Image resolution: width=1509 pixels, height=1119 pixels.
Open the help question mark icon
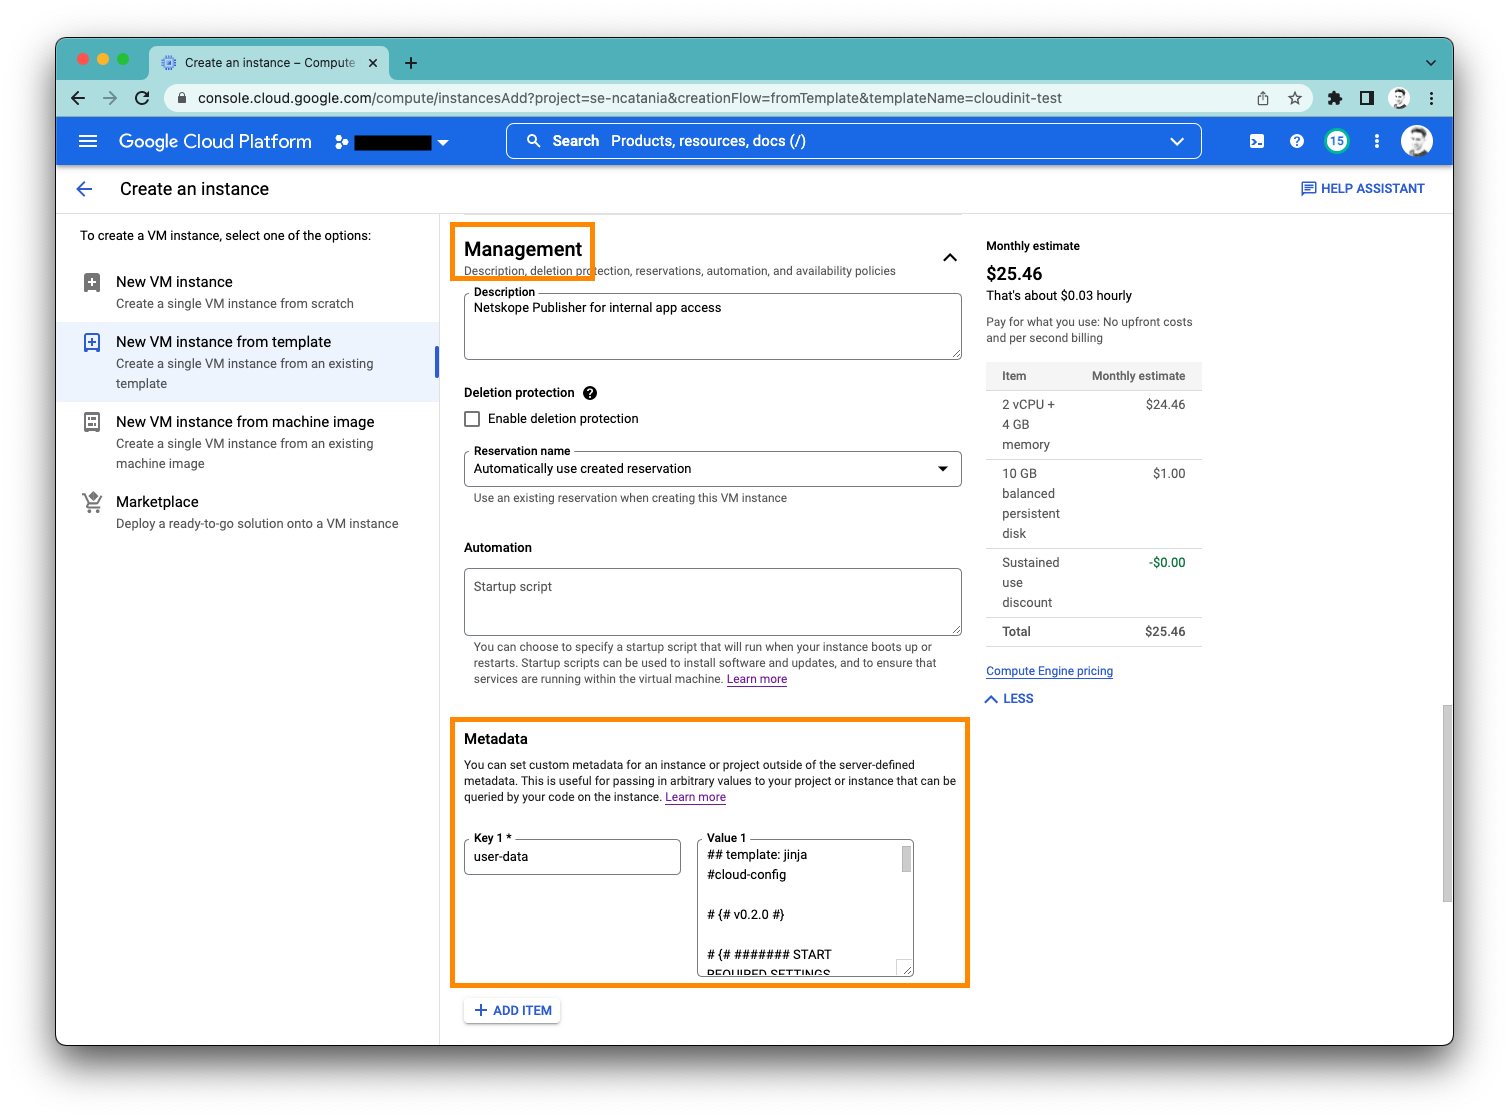point(1297,141)
